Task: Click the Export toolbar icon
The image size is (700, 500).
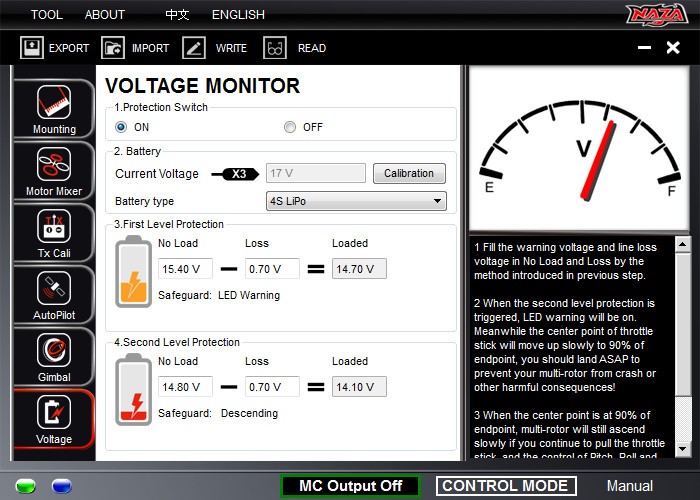Action: coord(32,47)
